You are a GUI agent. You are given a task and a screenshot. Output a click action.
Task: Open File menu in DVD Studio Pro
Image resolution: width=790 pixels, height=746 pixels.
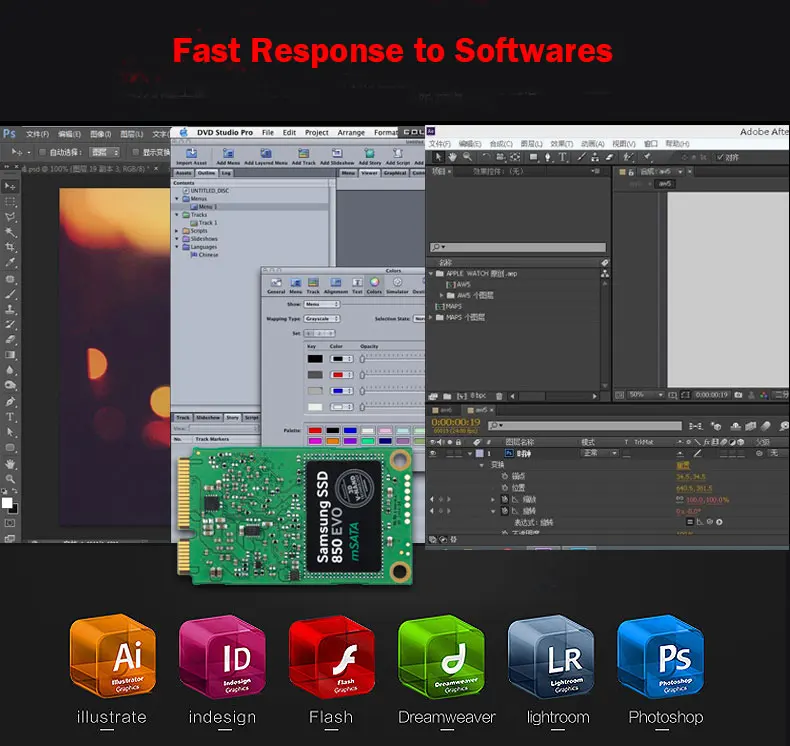pyautogui.click(x=268, y=132)
